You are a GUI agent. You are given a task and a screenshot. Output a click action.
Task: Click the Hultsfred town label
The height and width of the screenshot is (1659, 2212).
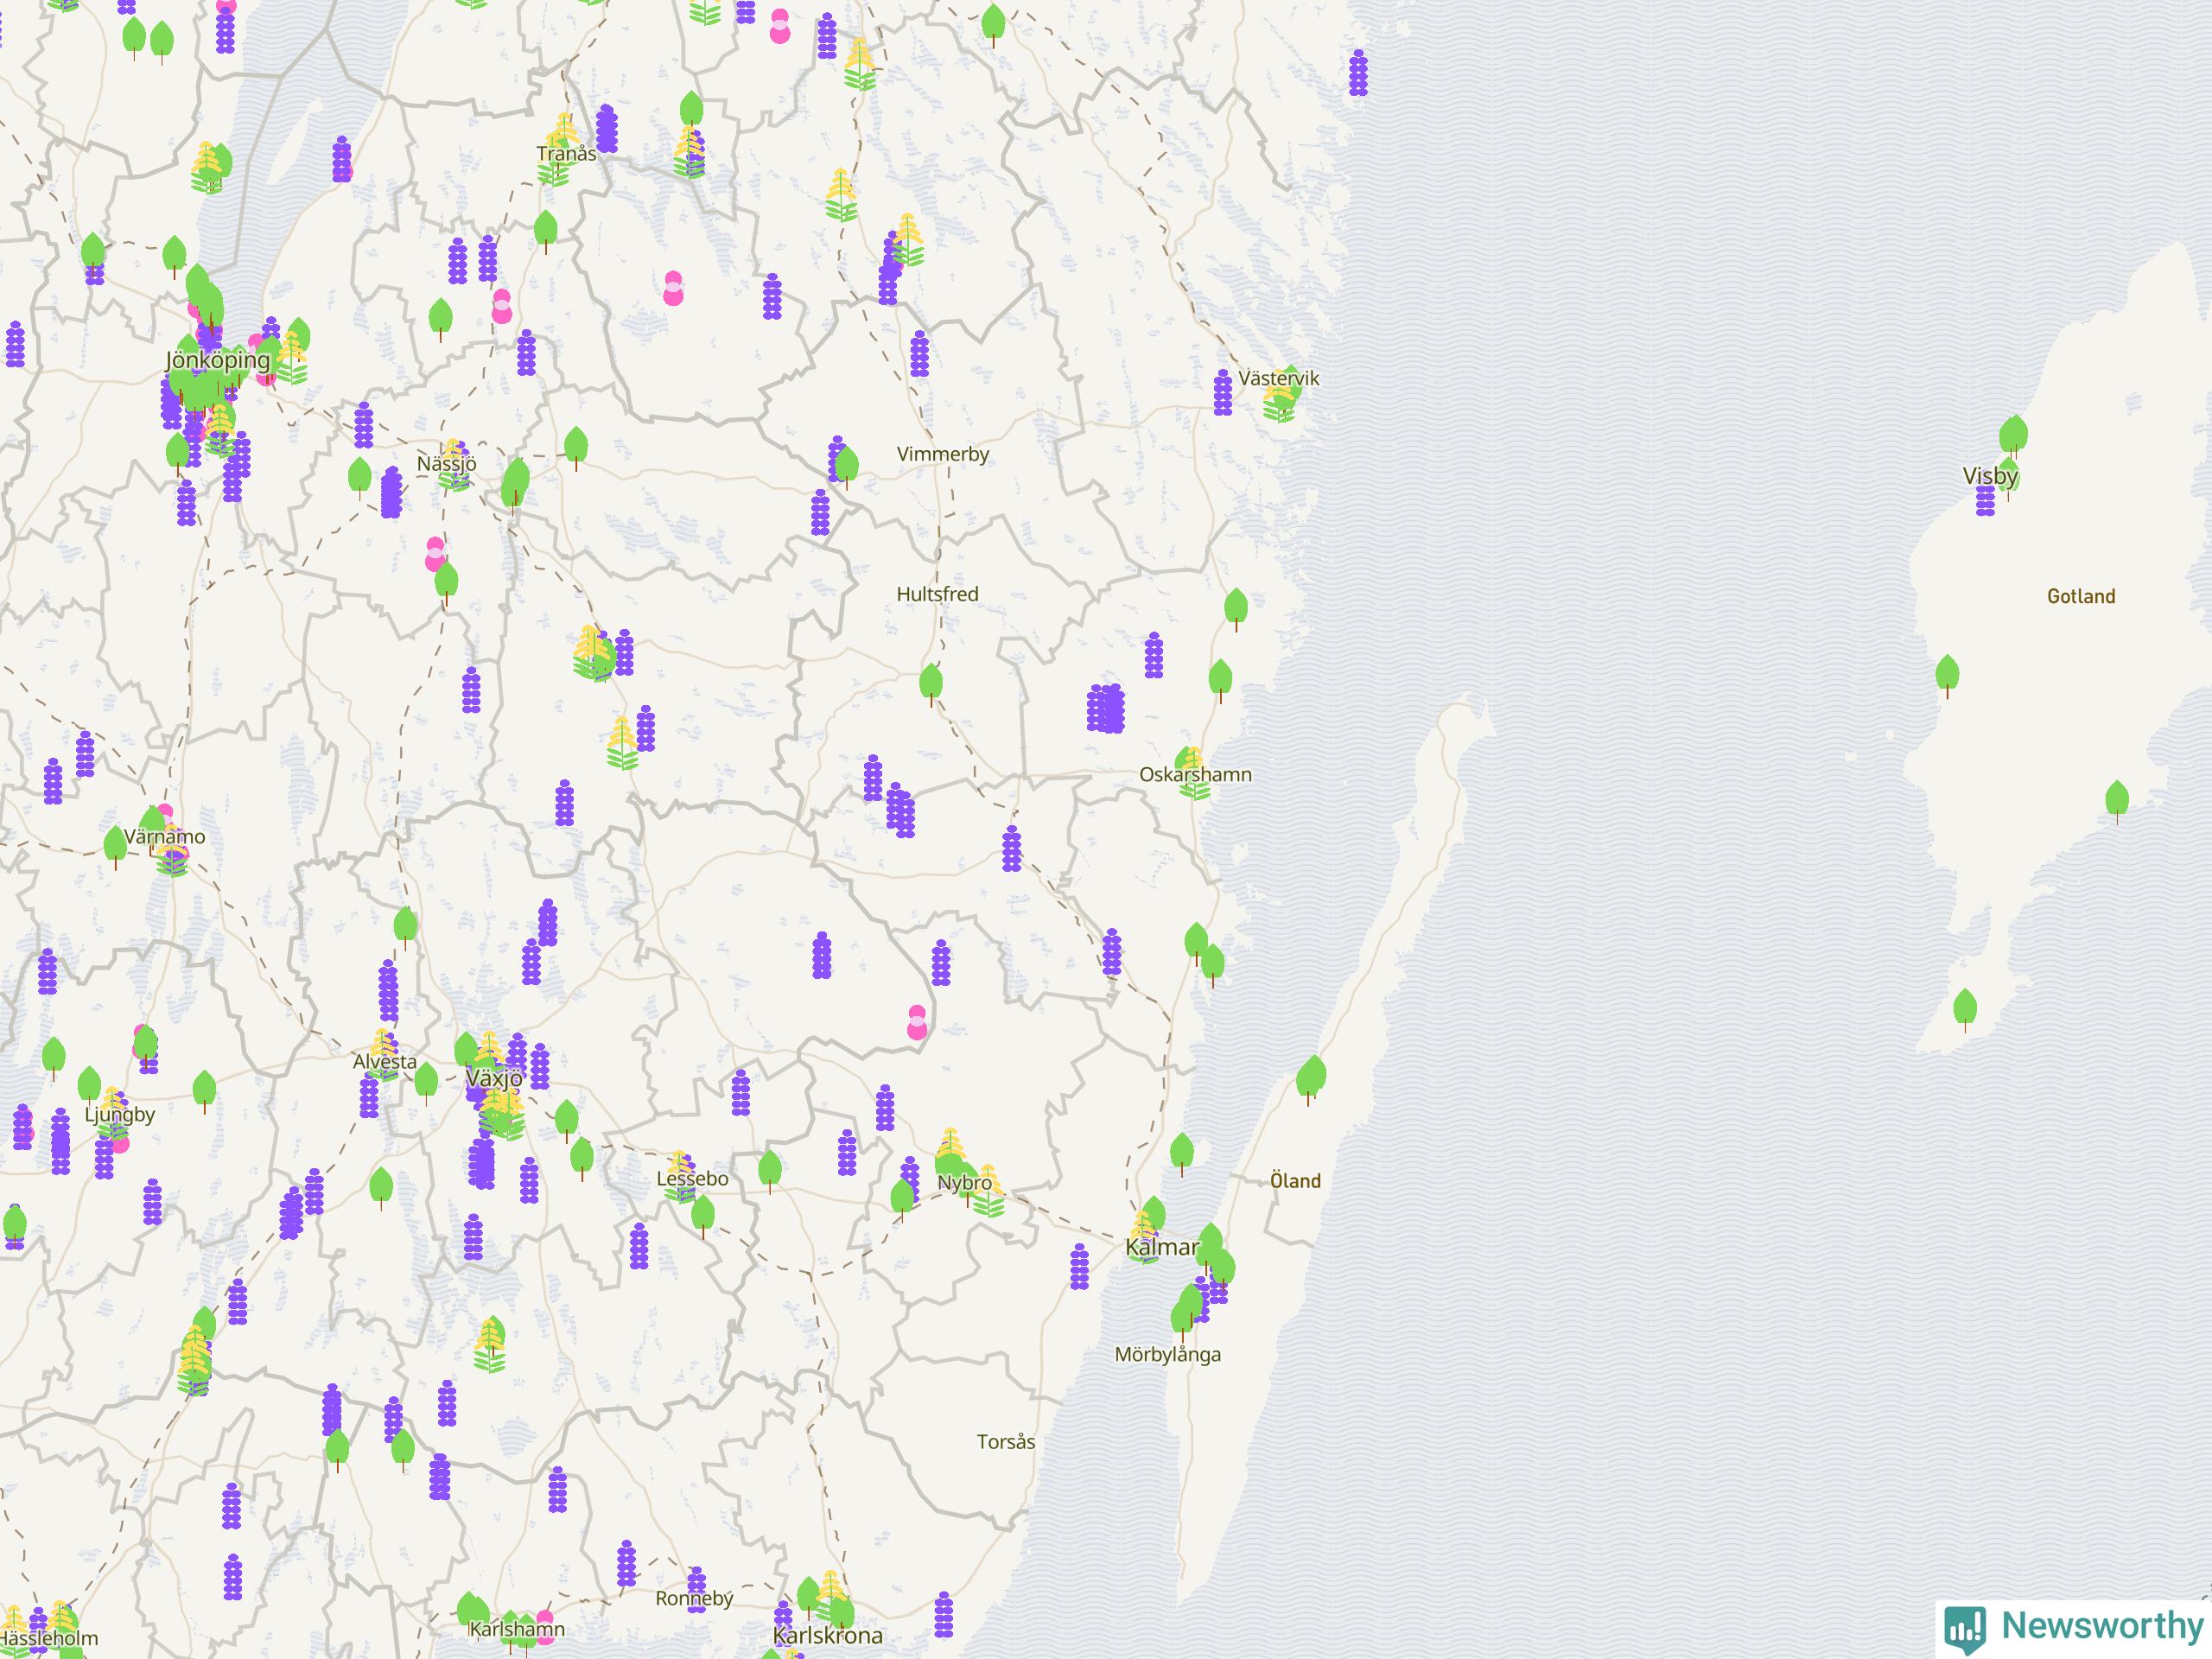point(937,594)
